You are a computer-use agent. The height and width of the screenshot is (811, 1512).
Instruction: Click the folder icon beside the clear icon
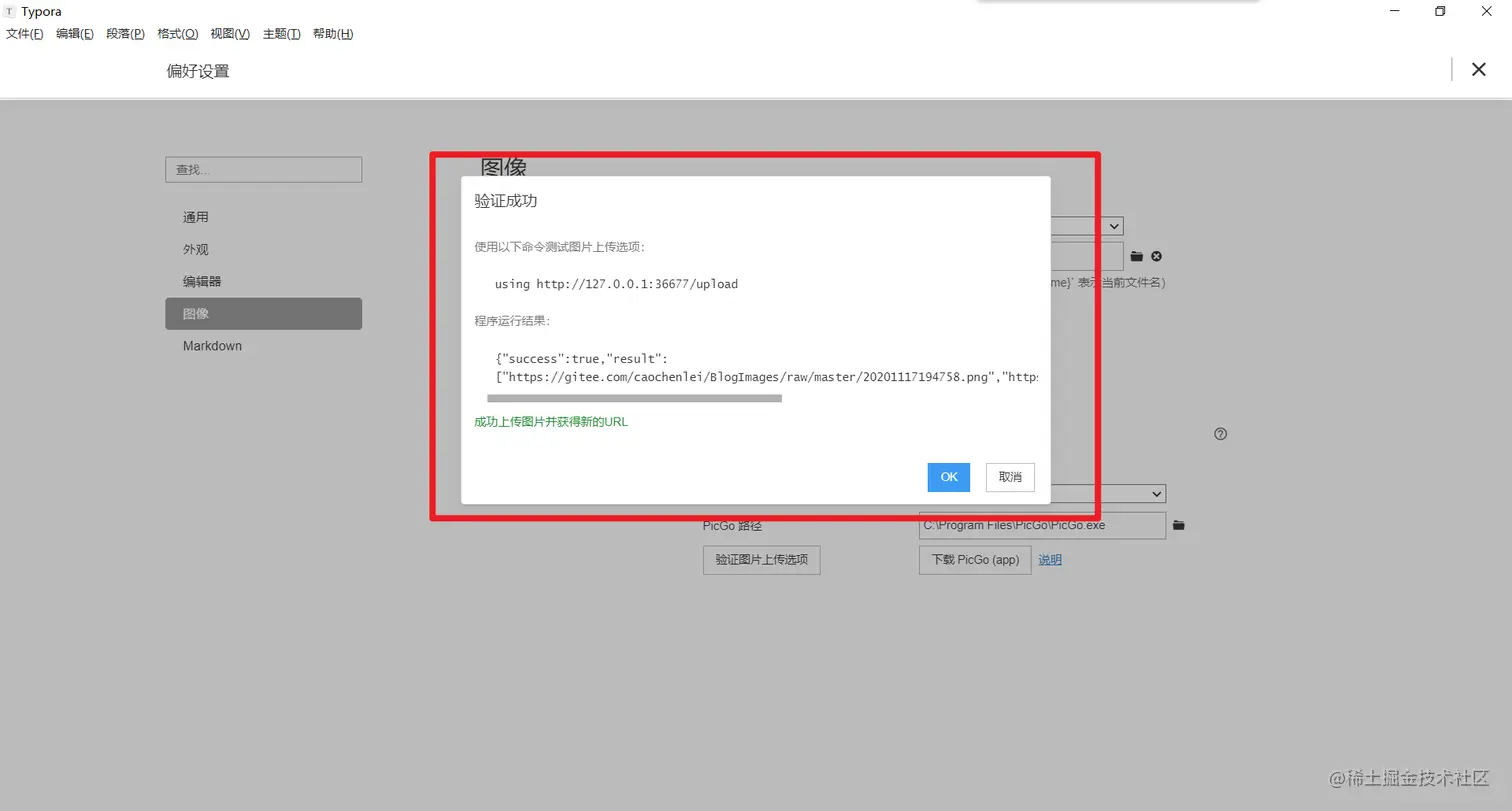pos(1137,256)
